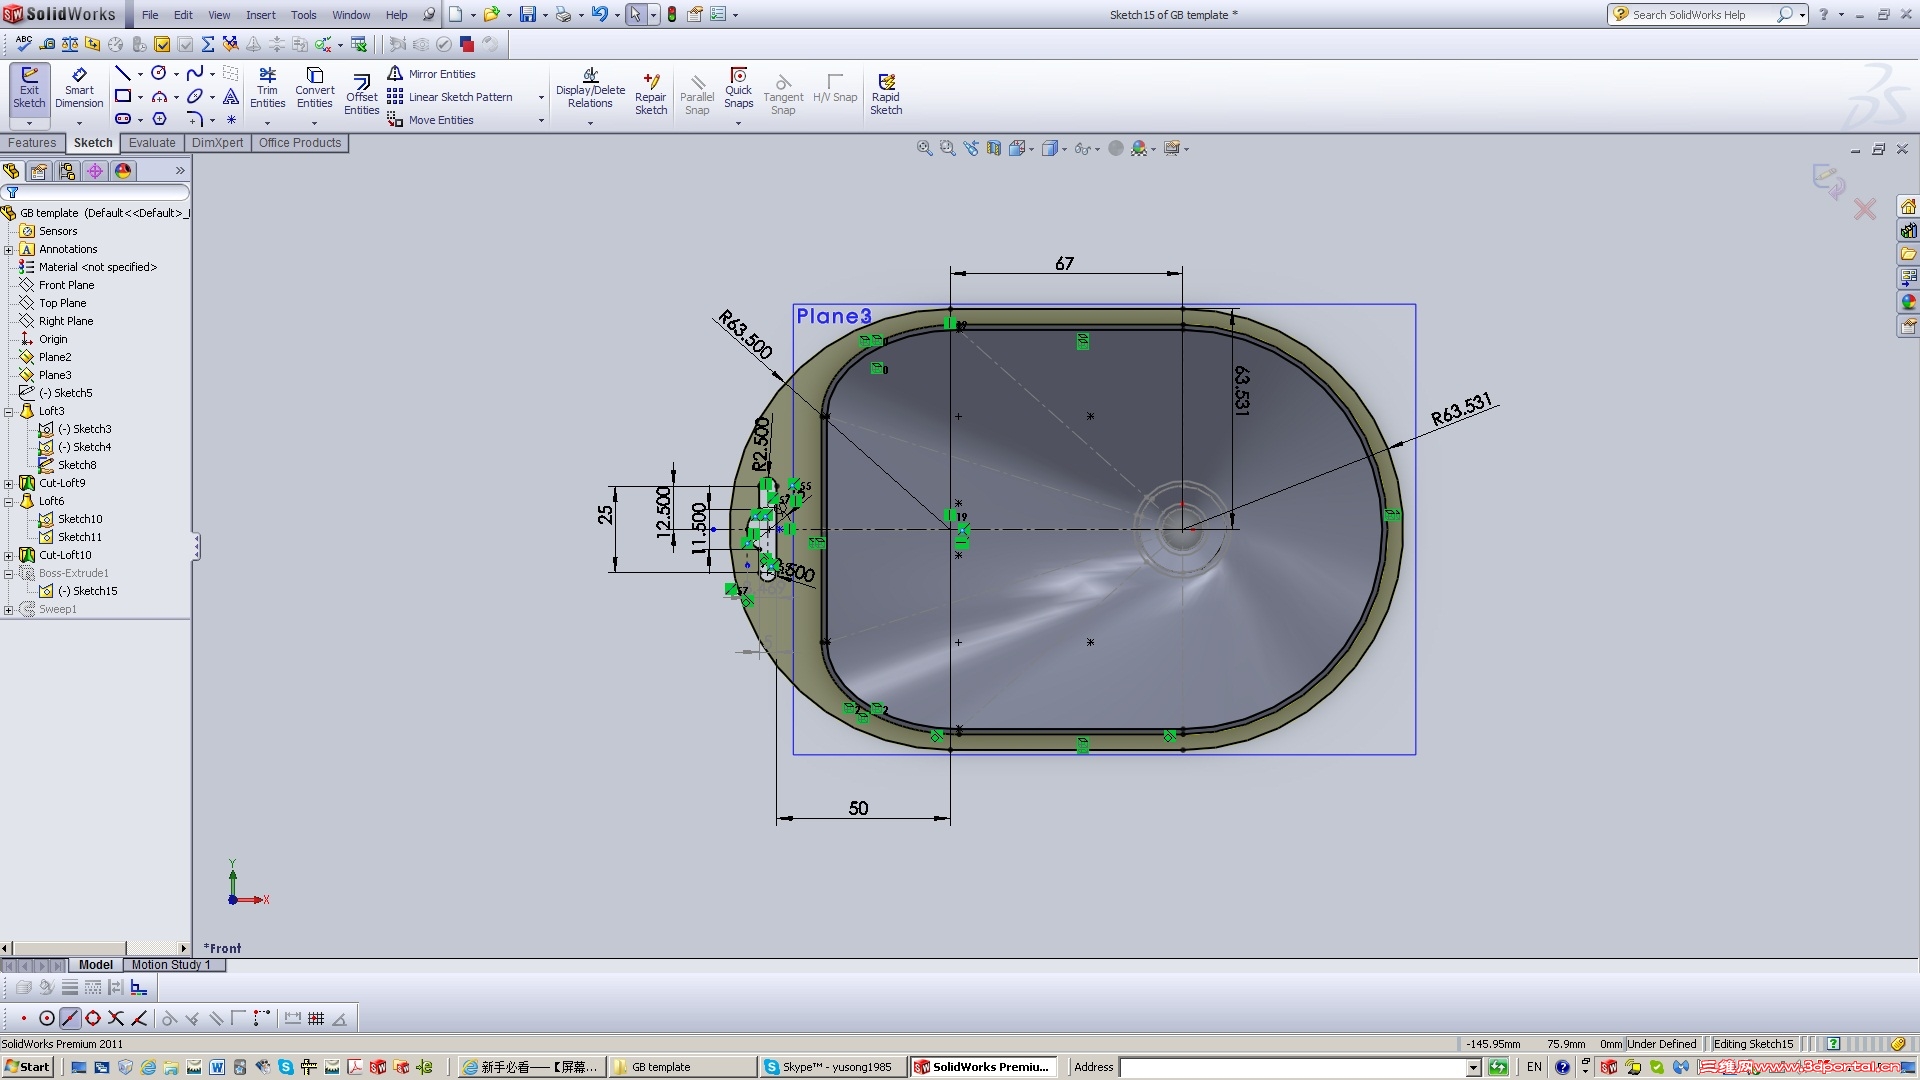Click the Windows Start button
This screenshot has width=1920, height=1080.
coord(27,1067)
